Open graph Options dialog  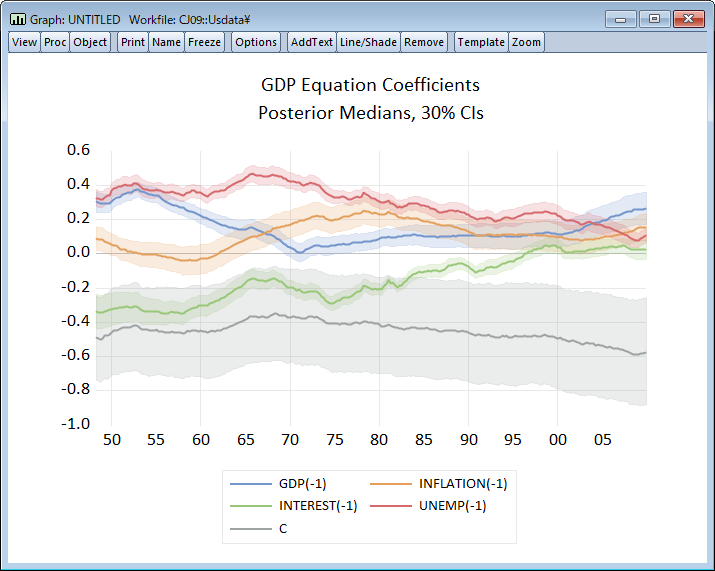[256, 42]
